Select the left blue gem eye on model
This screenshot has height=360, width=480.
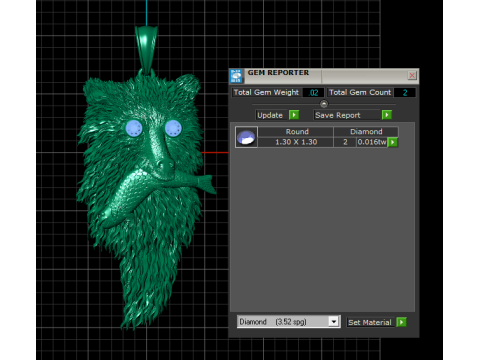coord(134,128)
